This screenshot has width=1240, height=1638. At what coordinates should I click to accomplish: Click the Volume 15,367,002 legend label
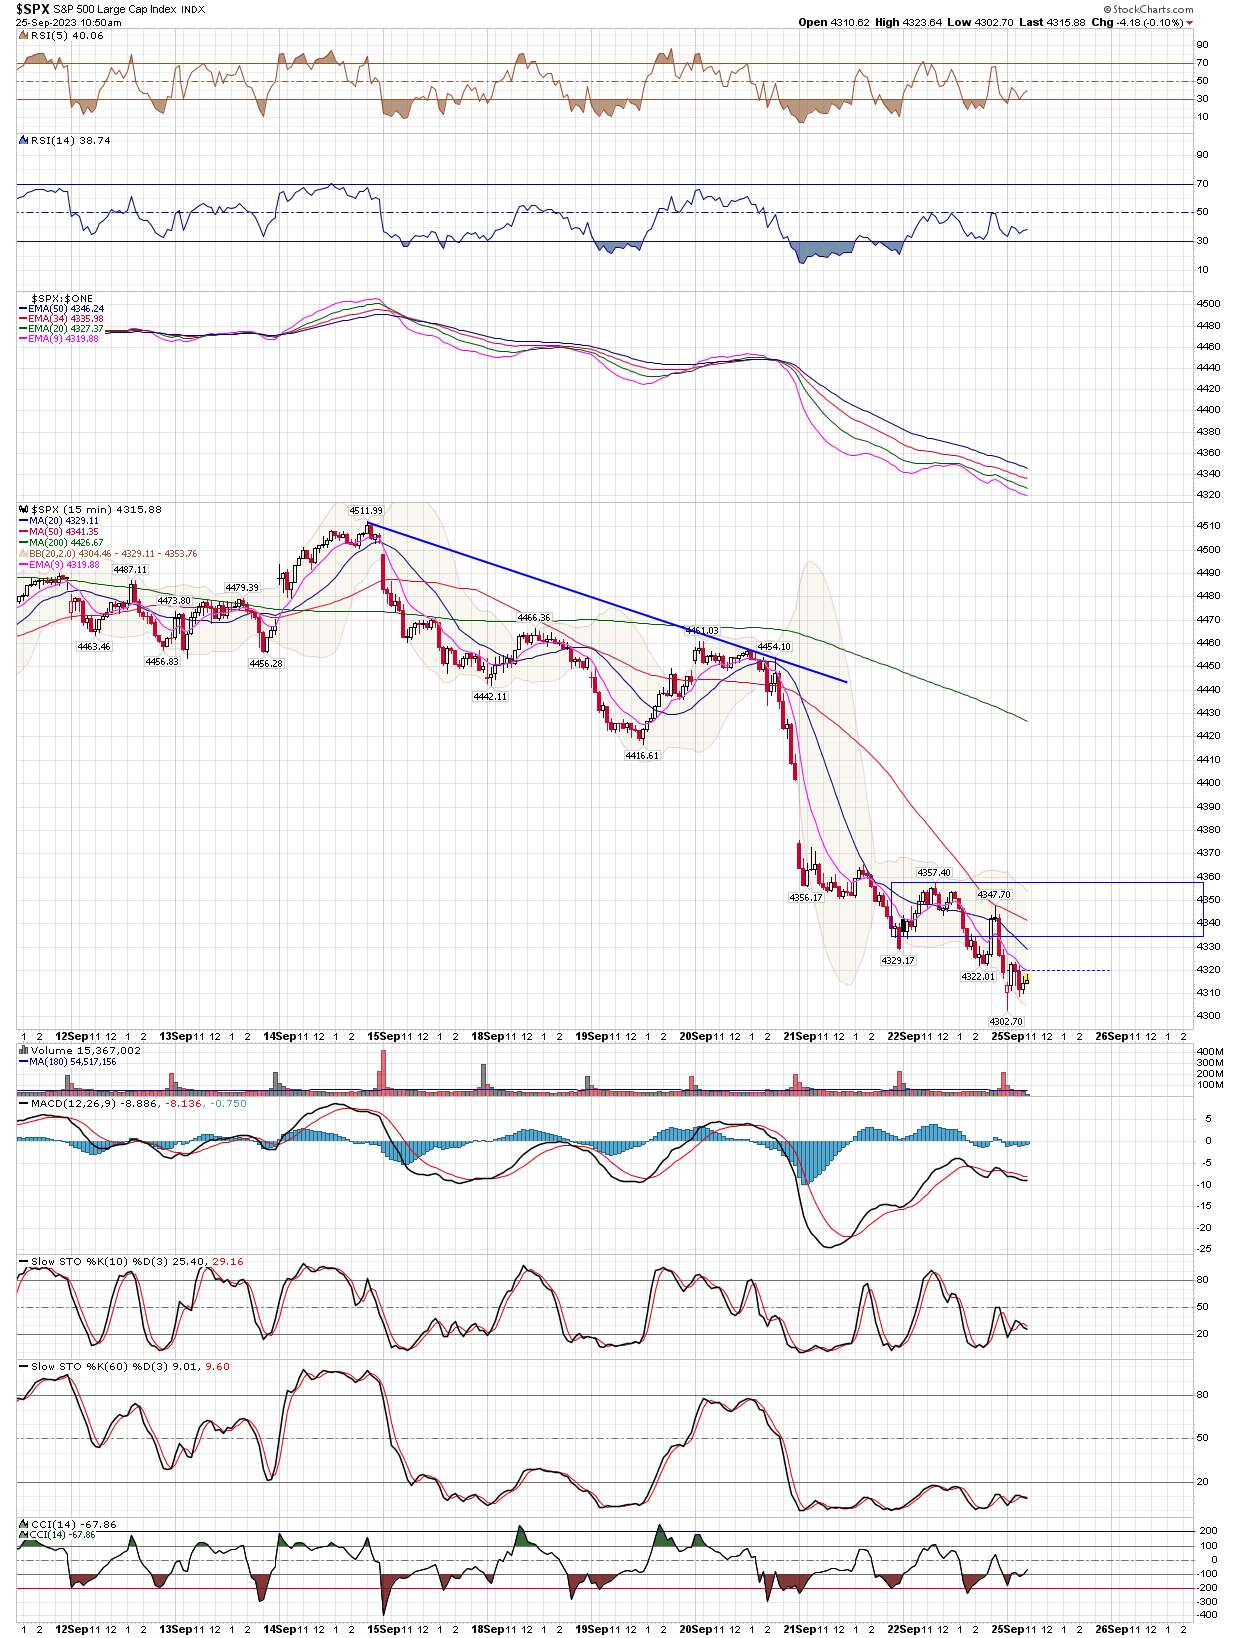click(x=86, y=1051)
